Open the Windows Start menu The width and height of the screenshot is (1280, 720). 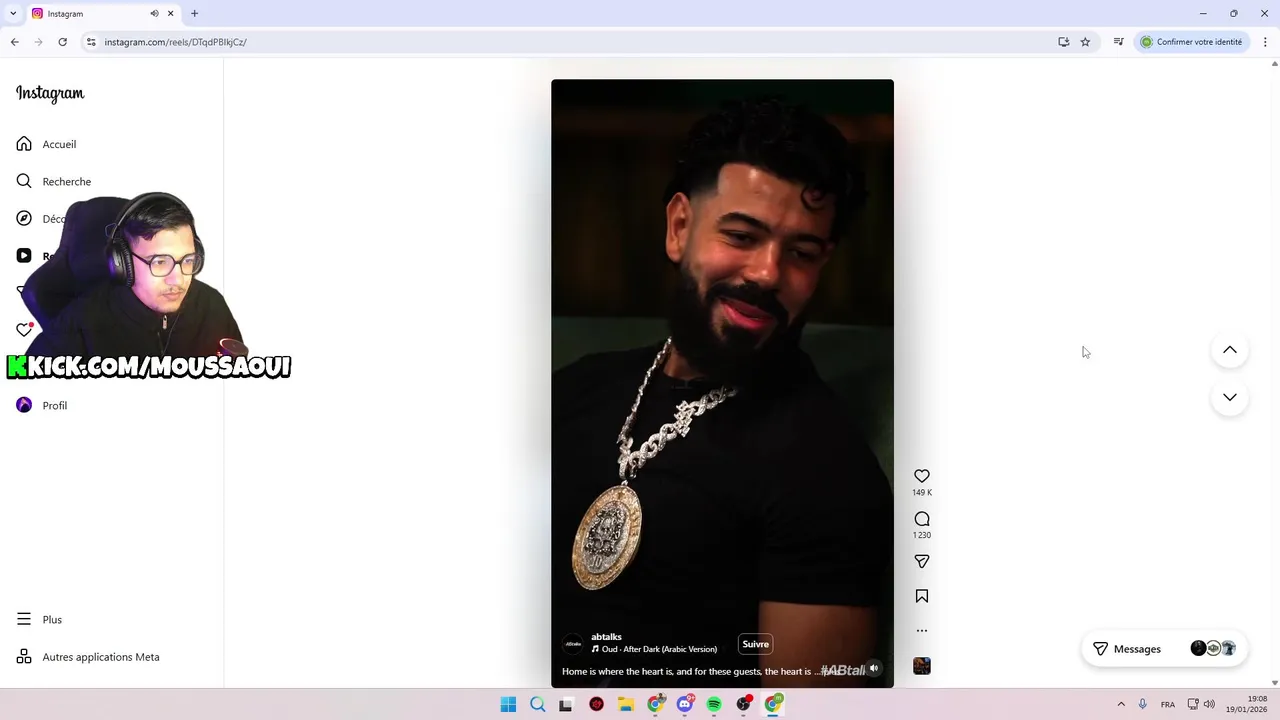[x=508, y=704]
